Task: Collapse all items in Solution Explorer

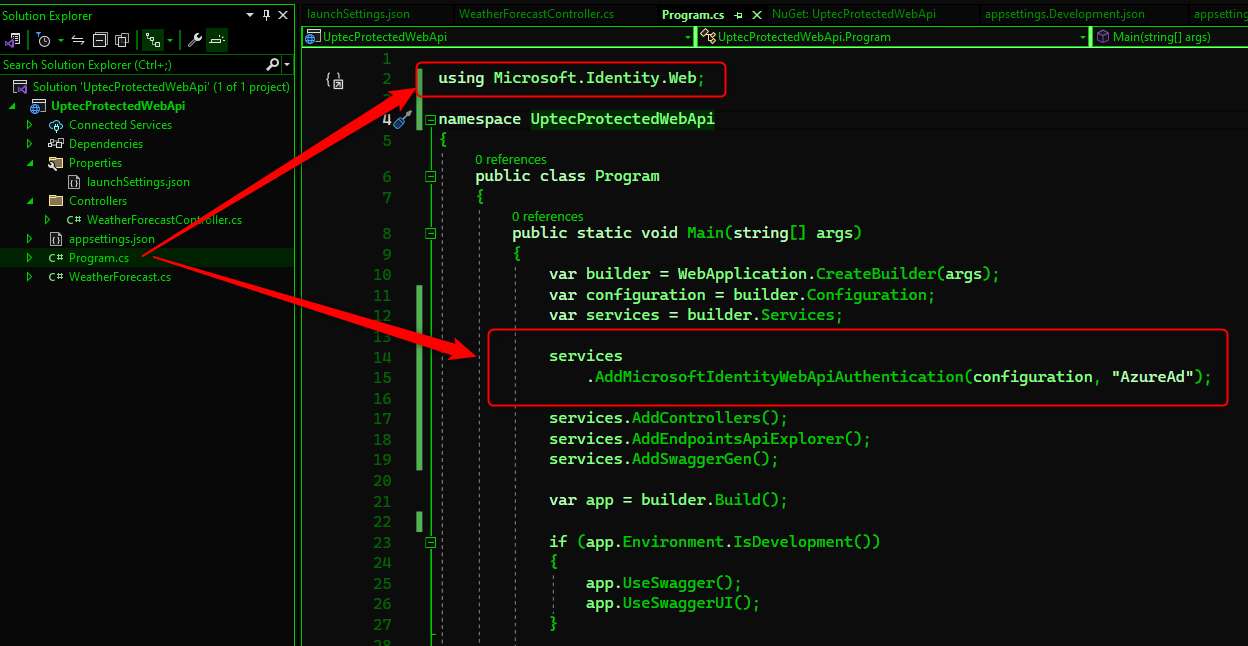Action: pos(100,40)
